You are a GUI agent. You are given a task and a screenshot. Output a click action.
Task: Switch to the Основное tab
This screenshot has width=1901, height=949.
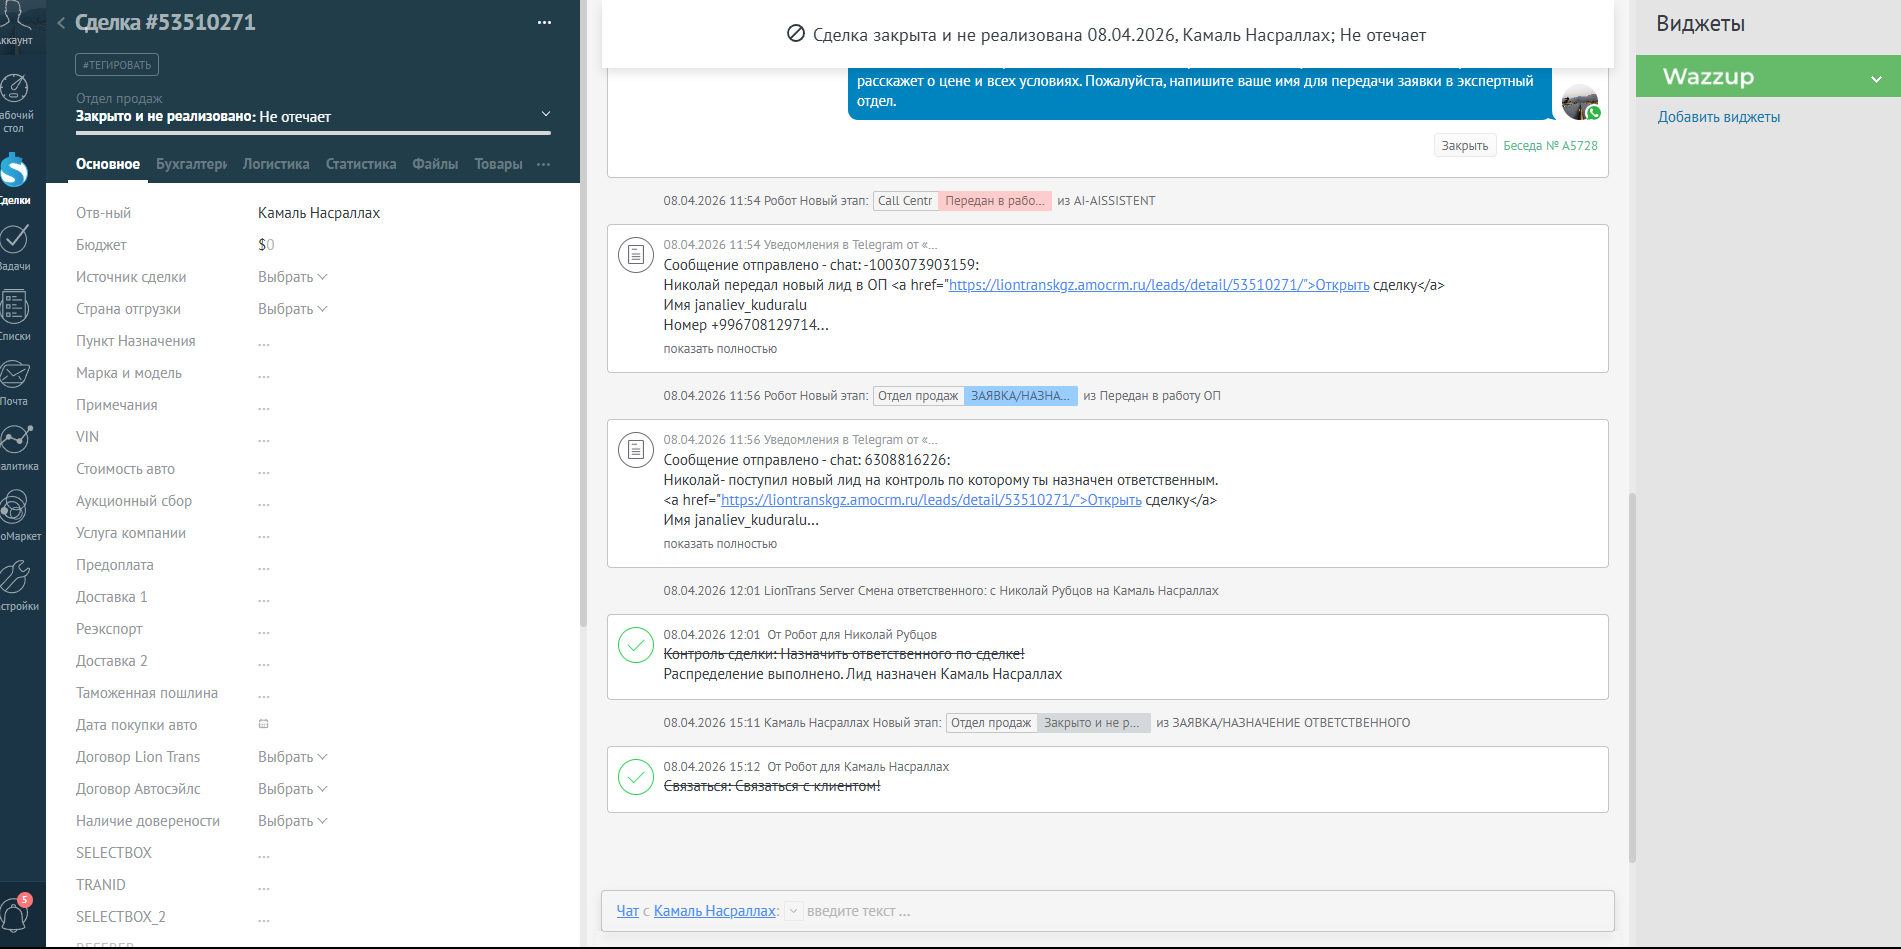tap(108, 164)
